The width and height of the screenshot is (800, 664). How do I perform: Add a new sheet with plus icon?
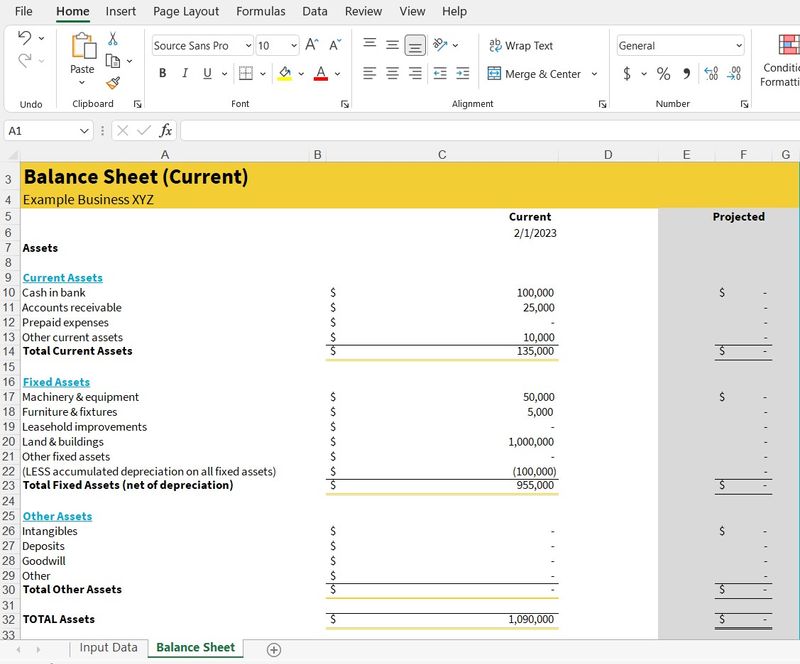273,649
